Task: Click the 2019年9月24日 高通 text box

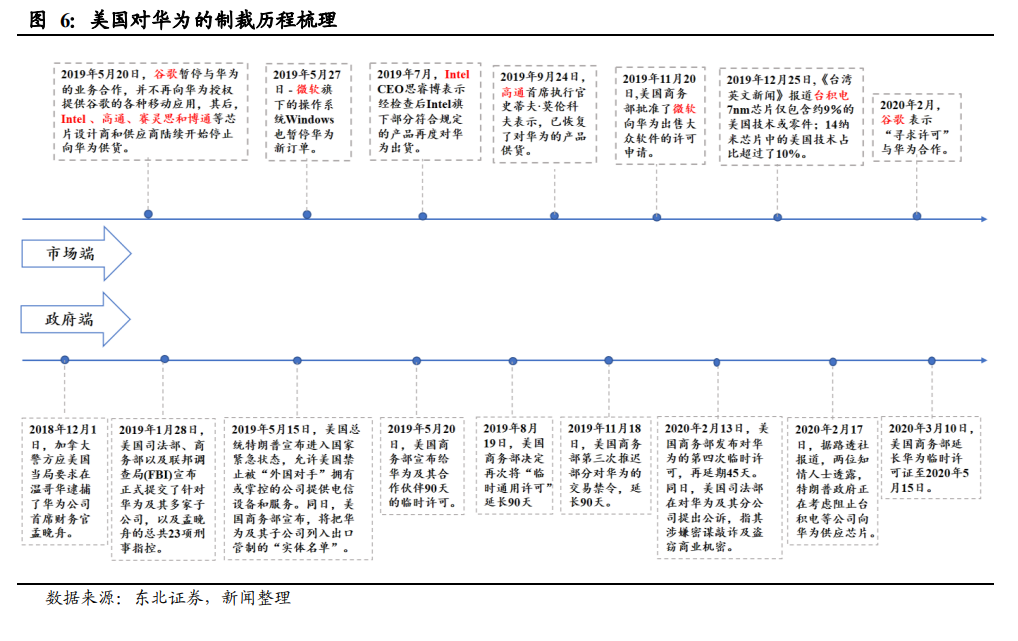Action: [544, 114]
